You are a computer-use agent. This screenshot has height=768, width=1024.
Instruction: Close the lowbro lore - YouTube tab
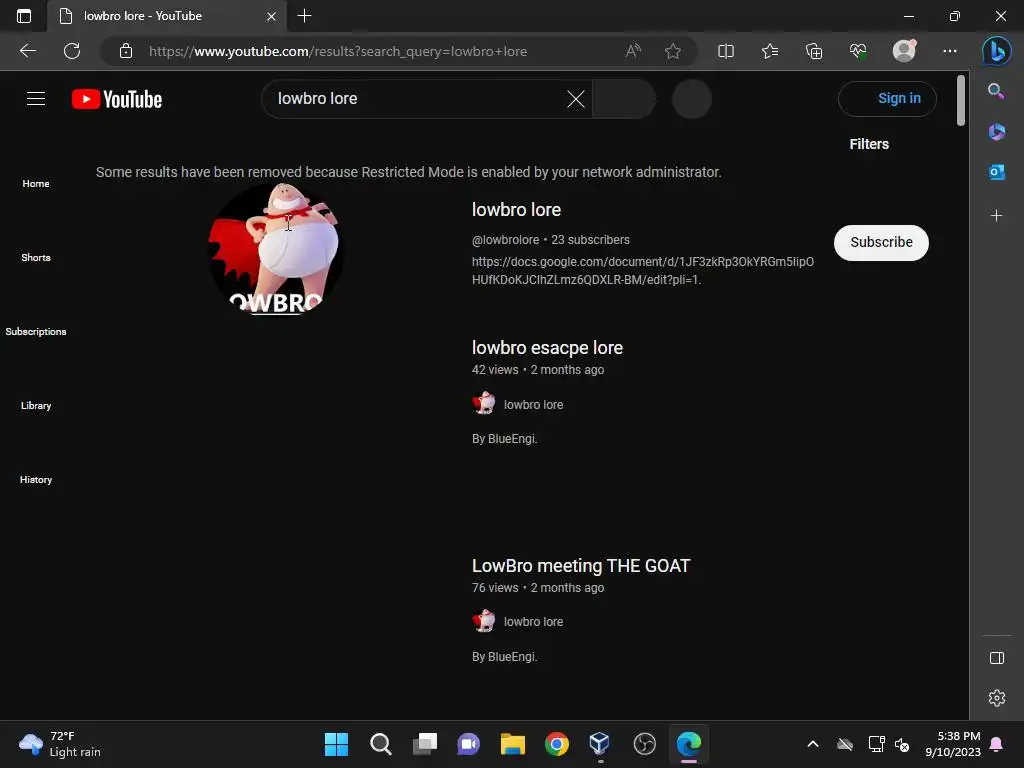click(271, 16)
